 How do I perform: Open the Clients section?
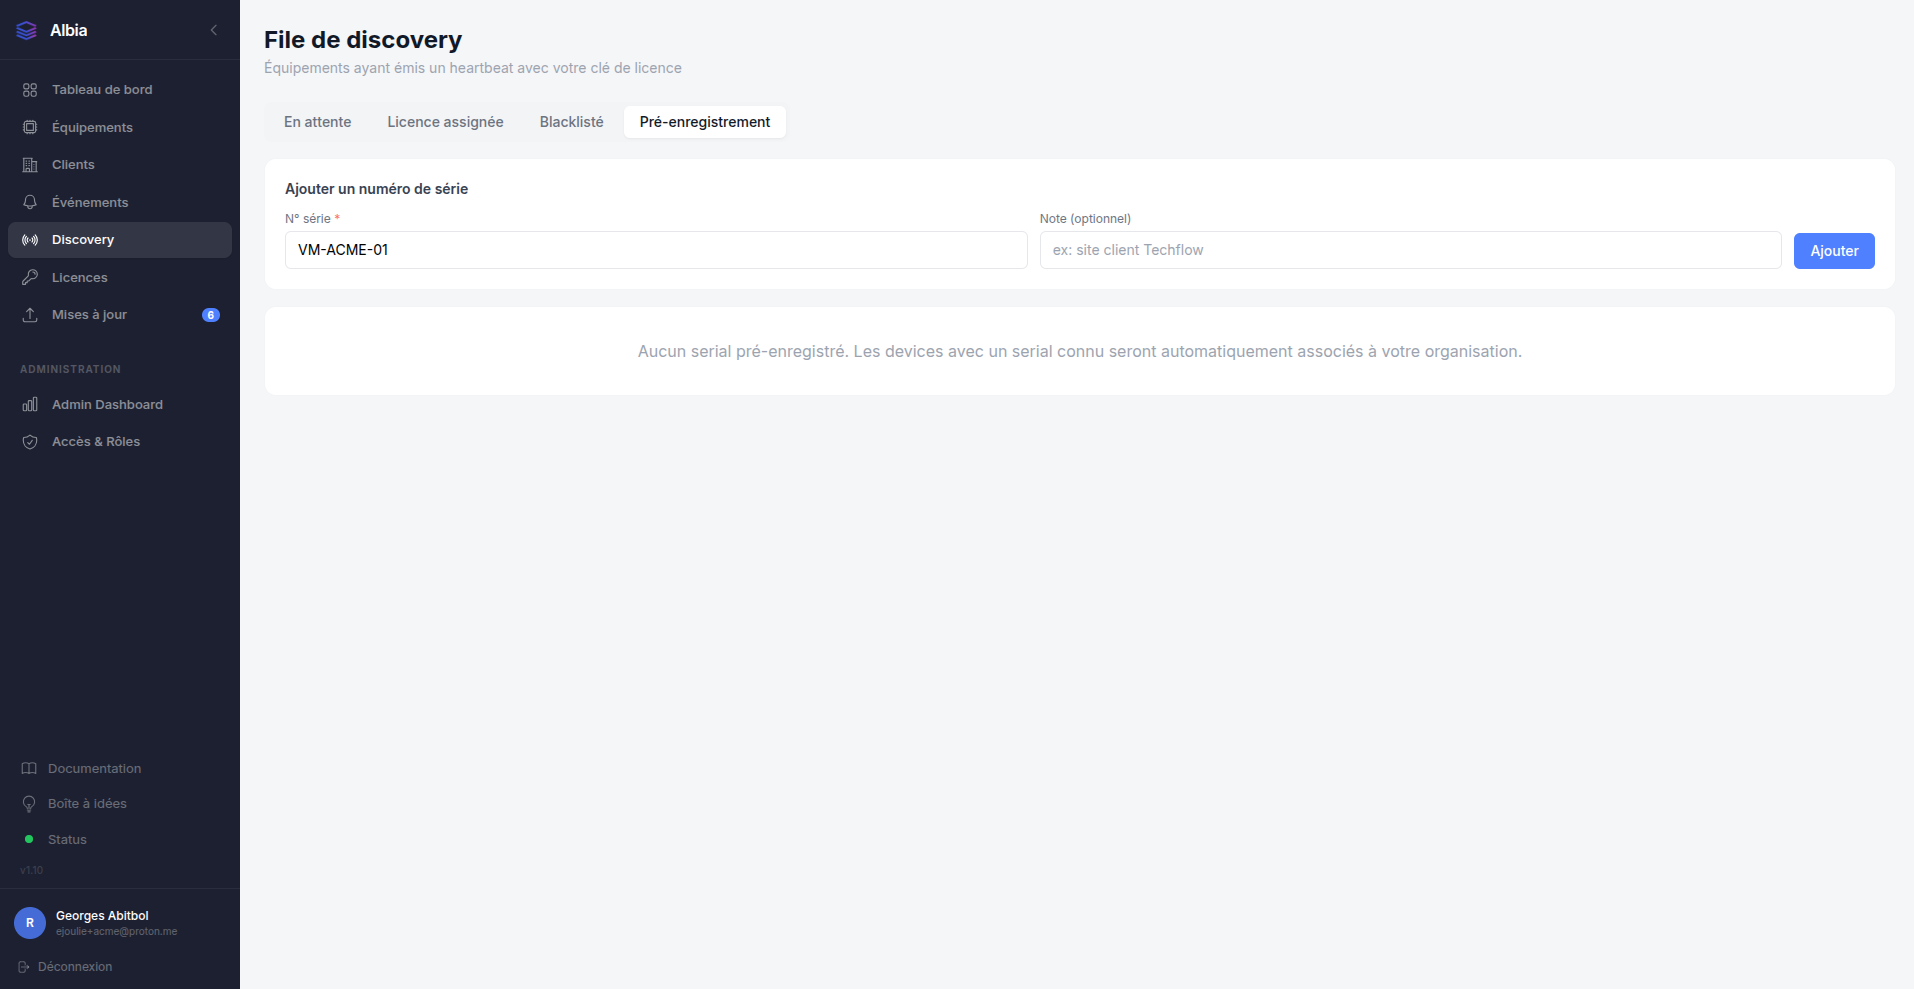[x=120, y=165]
